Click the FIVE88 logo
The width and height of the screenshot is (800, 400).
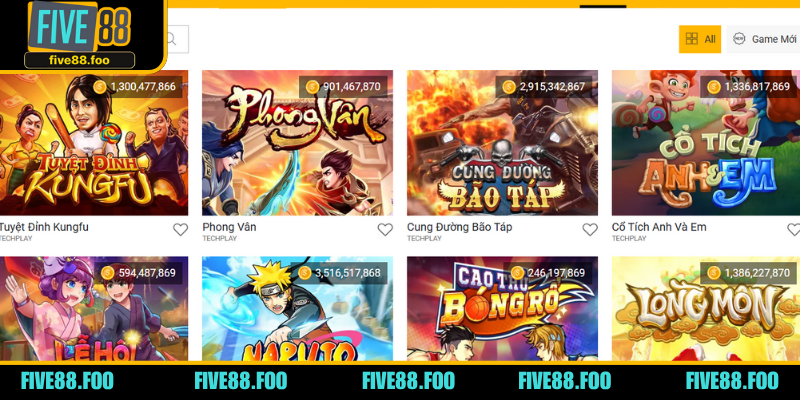[80, 34]
